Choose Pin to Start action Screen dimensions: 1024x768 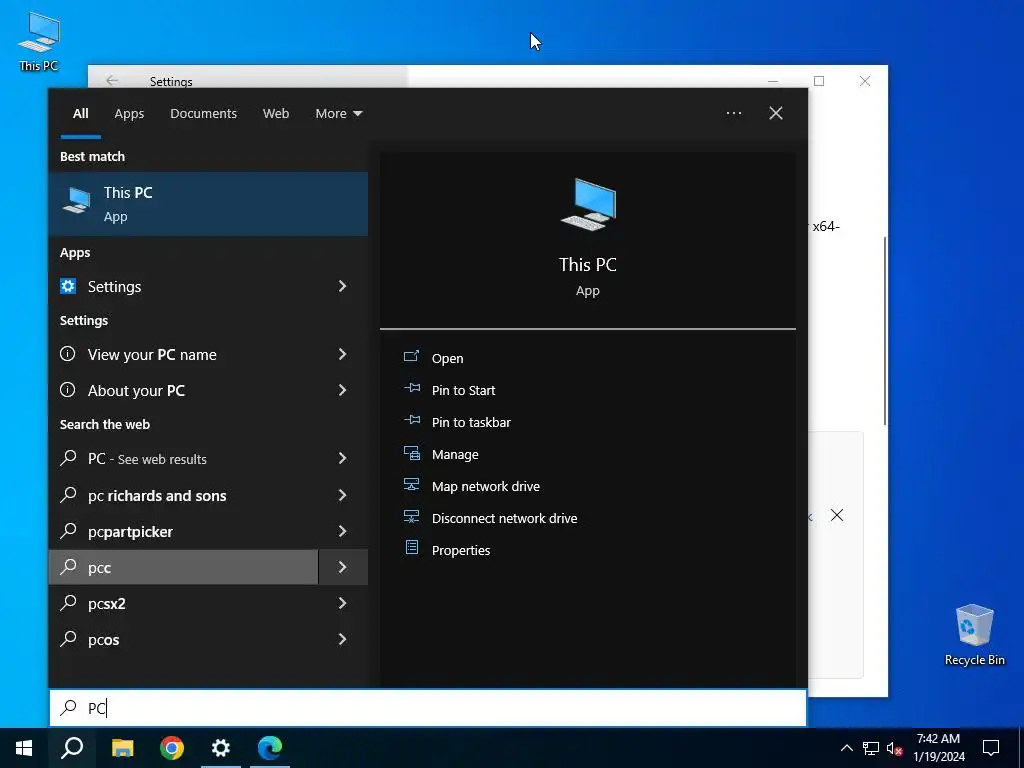pyautogui.click(x=463, y=390)
